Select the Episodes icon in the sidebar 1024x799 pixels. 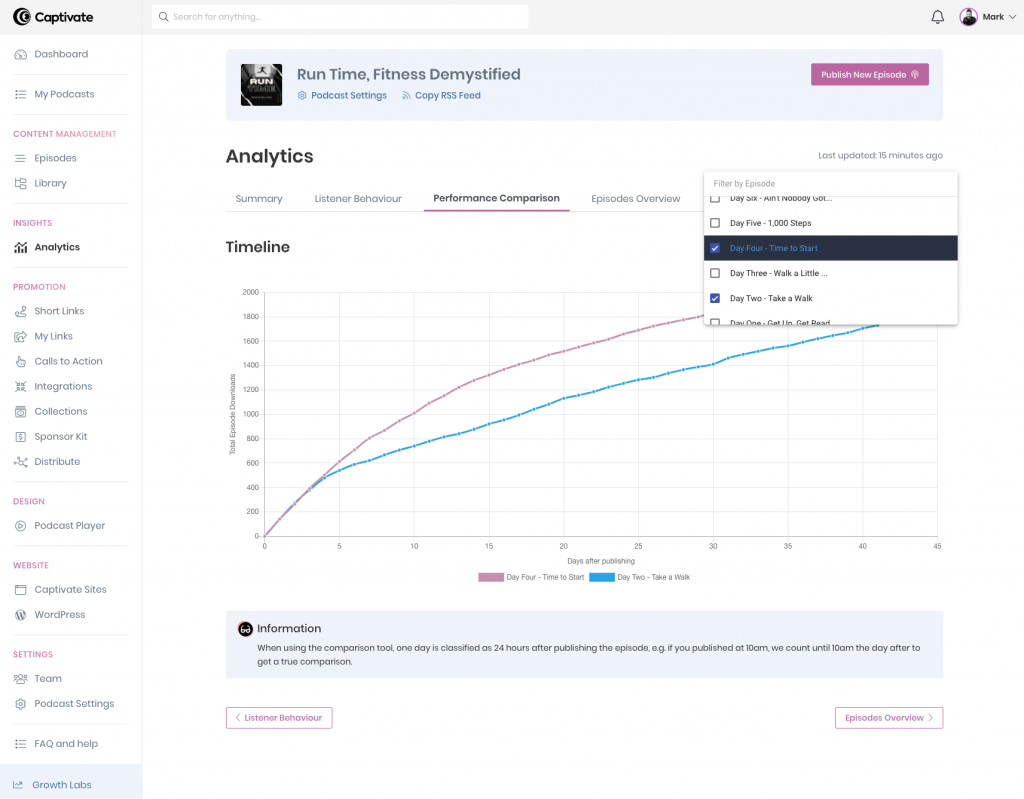pyautogui.click(x=22, y=157)
